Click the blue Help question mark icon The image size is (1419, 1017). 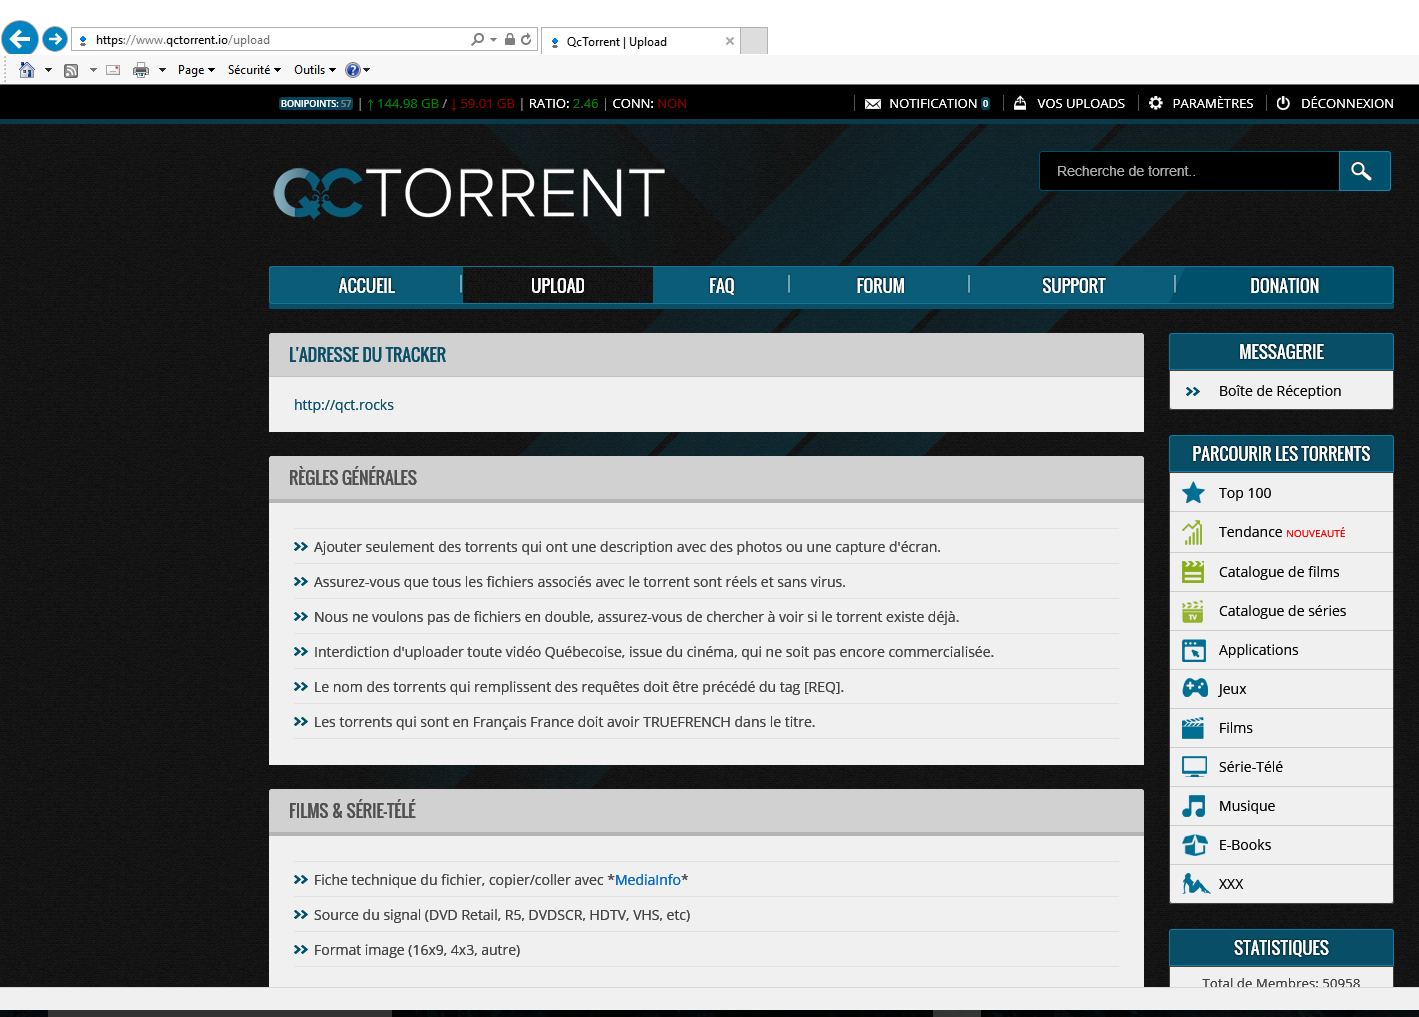(352, 70)
